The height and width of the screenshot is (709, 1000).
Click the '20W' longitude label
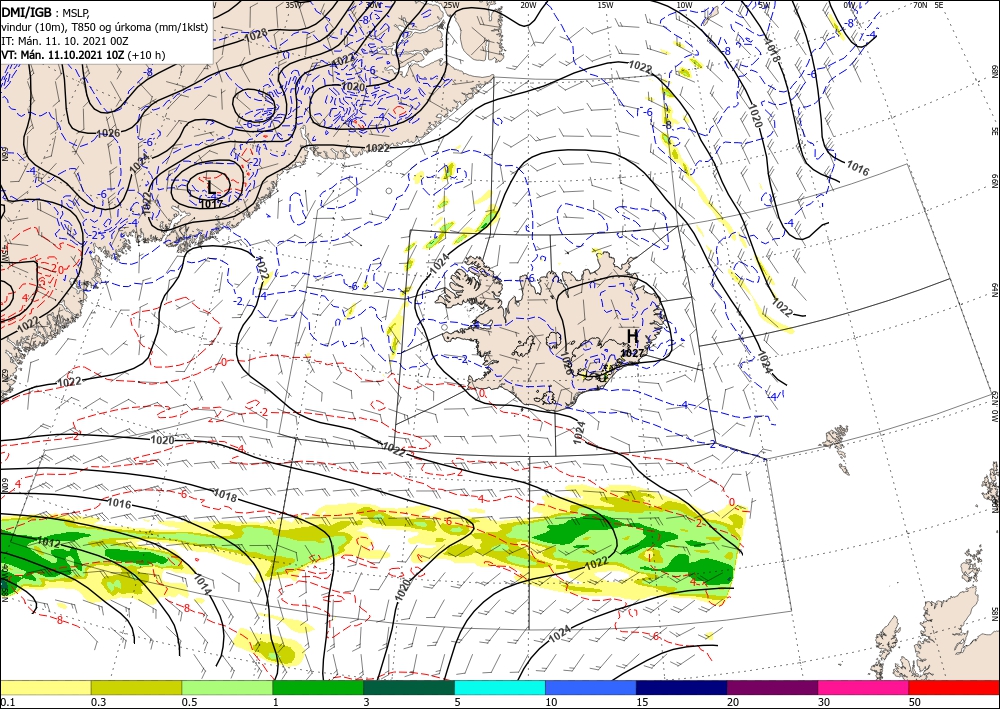[528, 5]
